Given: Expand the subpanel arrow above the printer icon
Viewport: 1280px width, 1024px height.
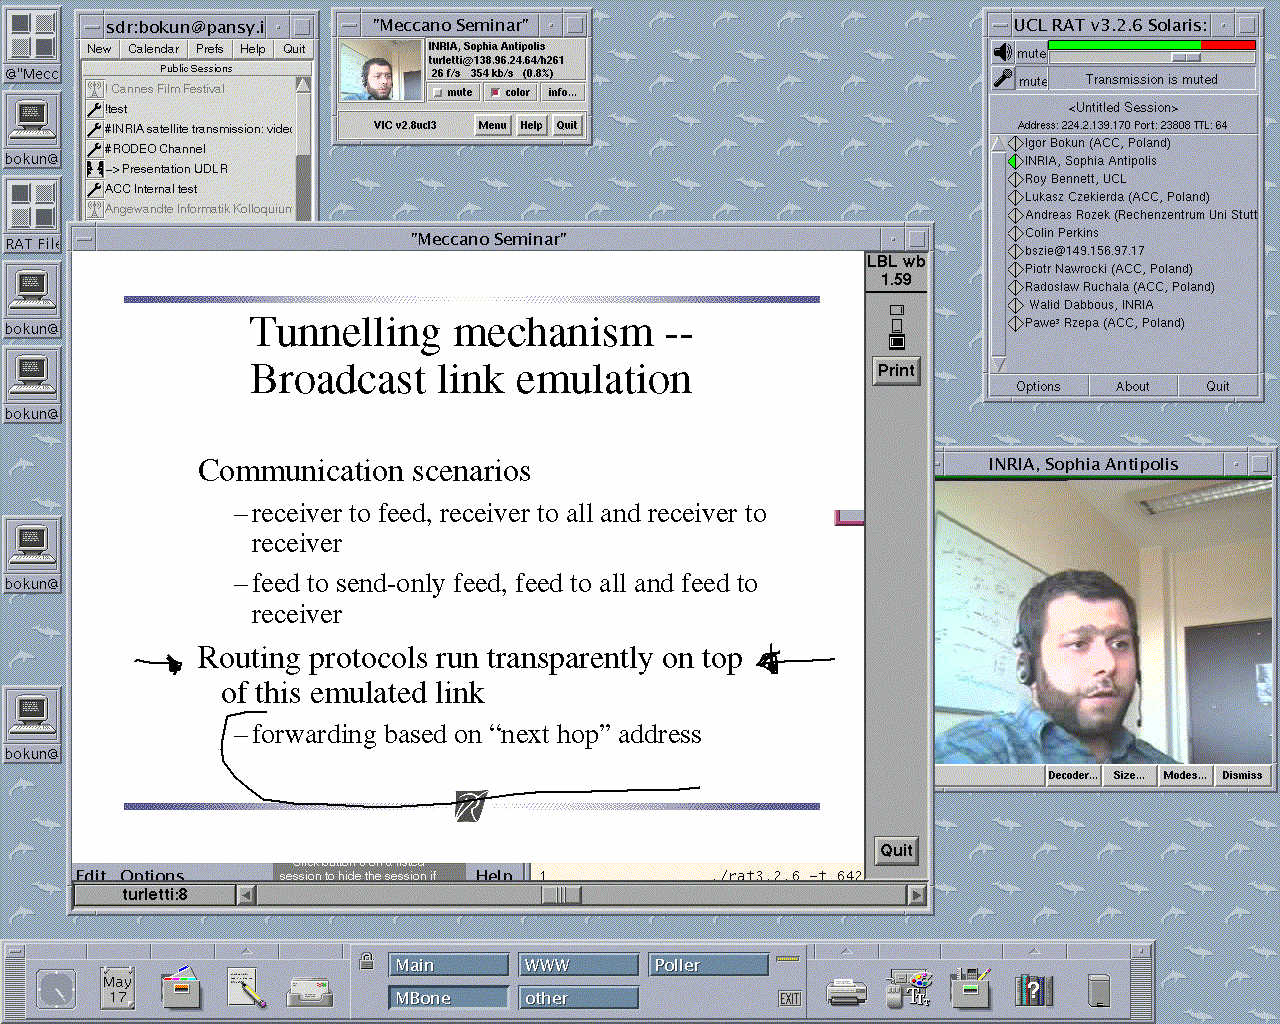Looking at the screenshot, I should click(x=846, y=951).
